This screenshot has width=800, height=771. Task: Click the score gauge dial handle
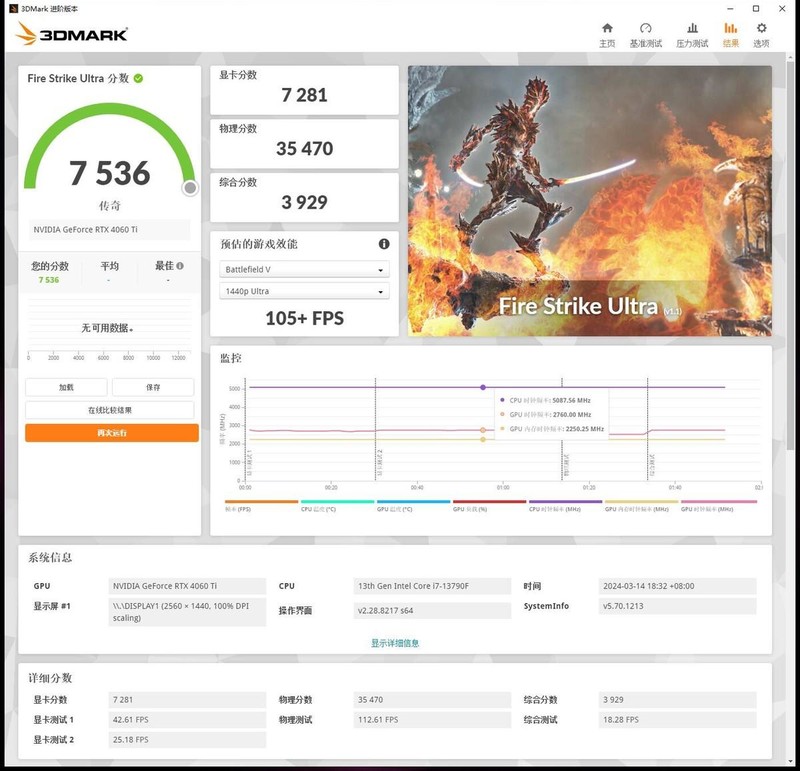click(190, 189)
